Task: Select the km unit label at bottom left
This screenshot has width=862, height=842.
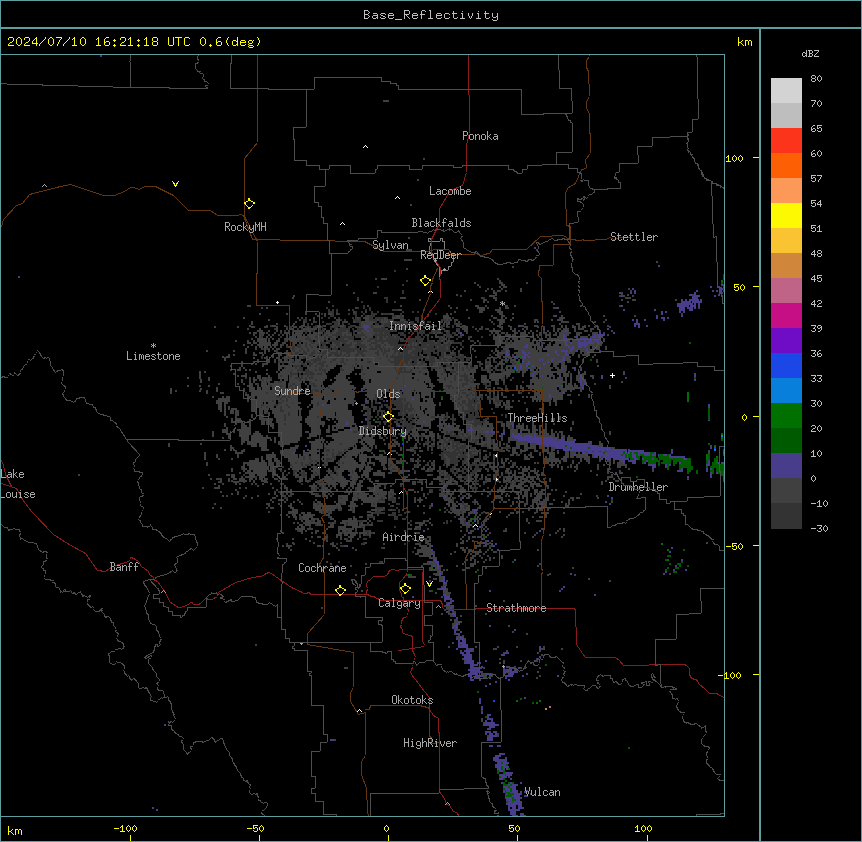Action: (x=15, y=830)
